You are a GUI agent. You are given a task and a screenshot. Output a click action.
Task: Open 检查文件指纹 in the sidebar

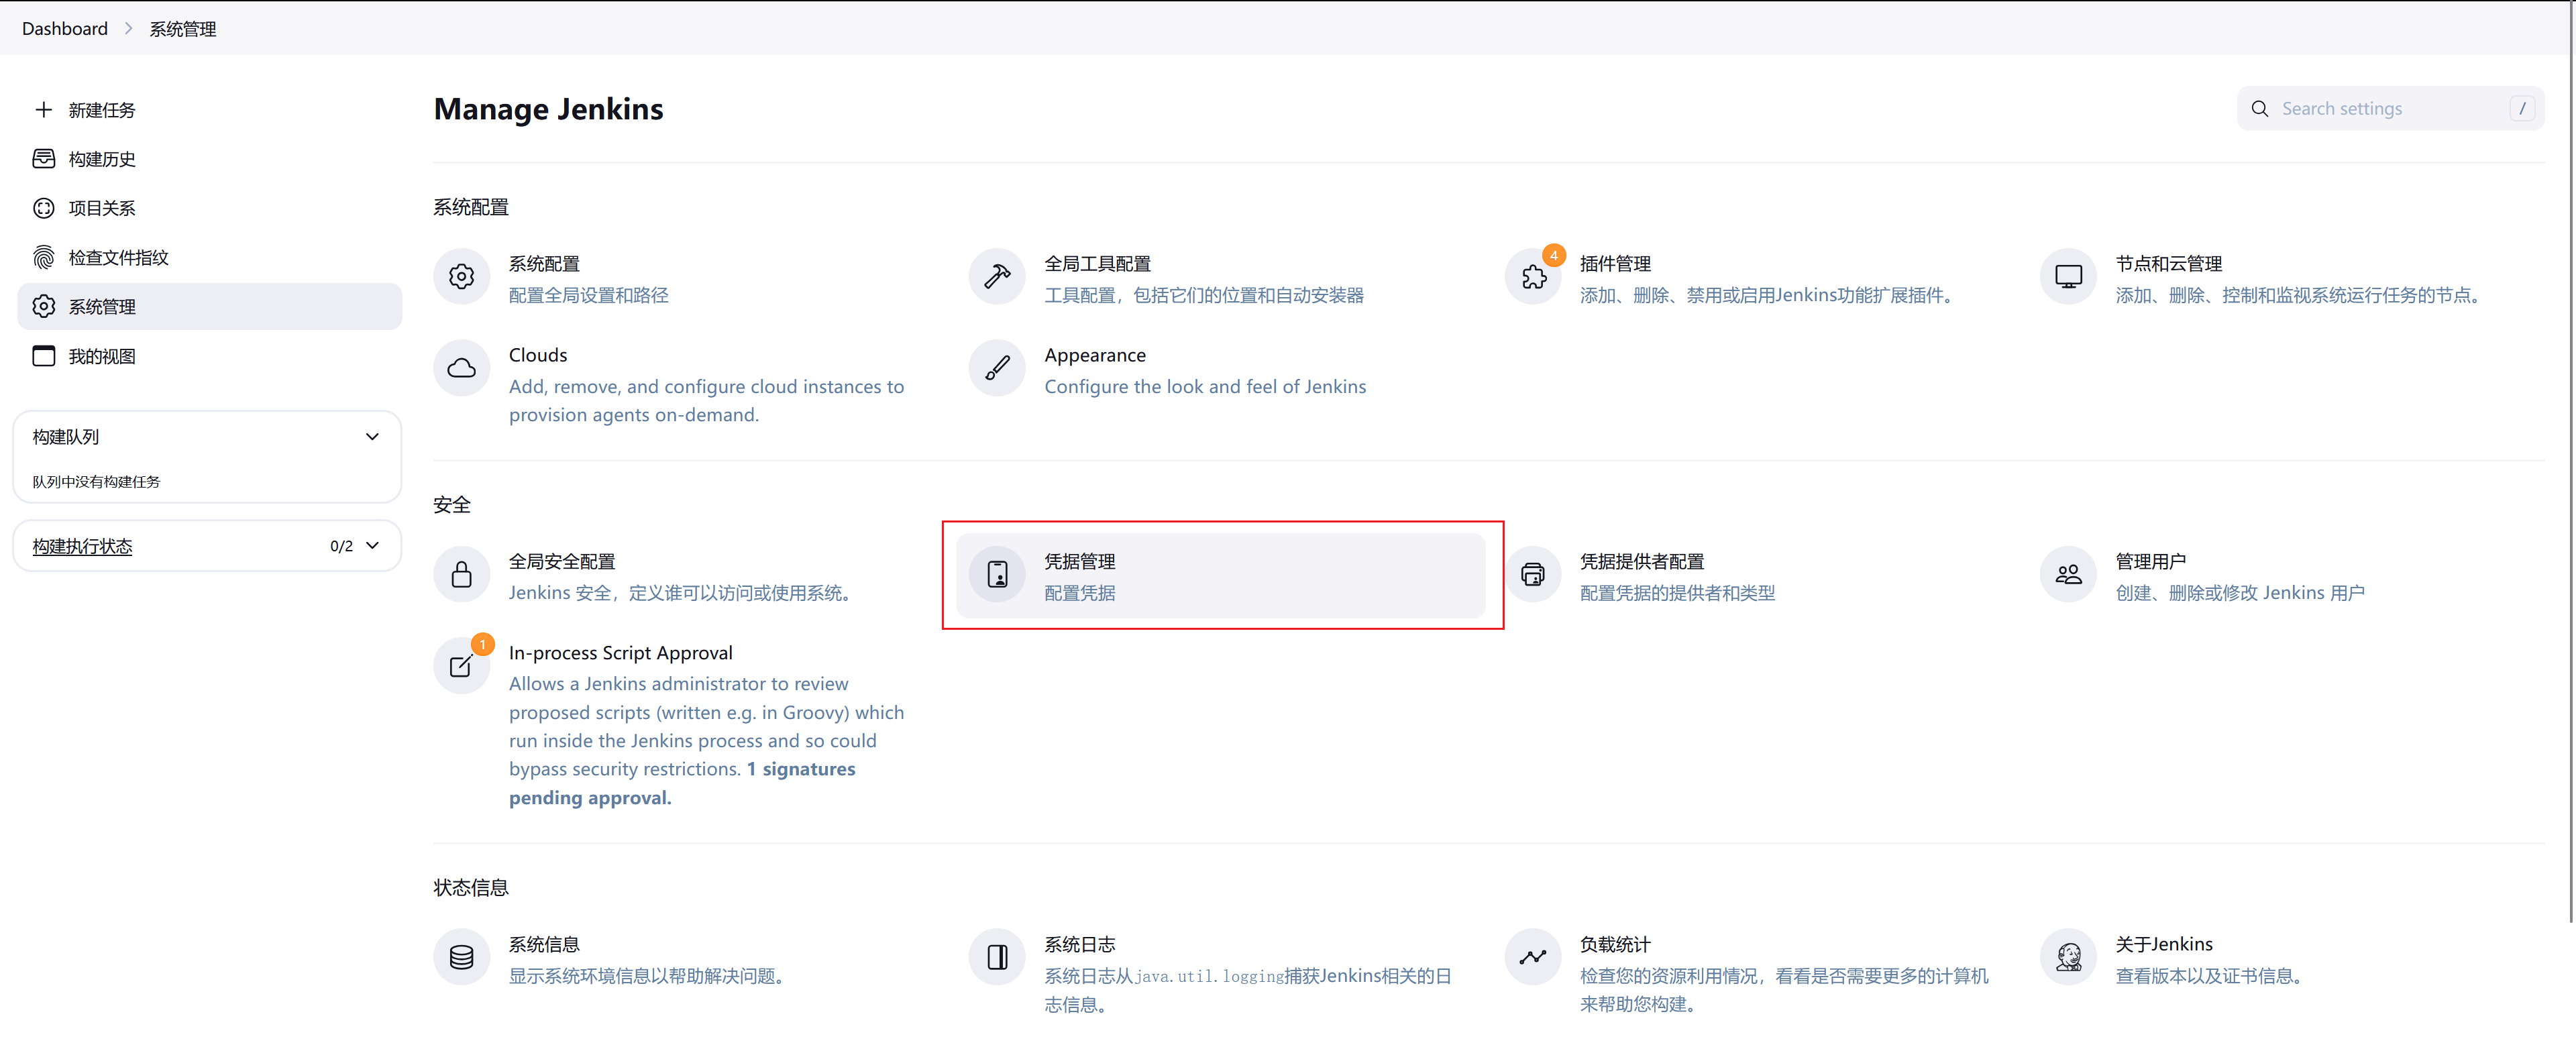click(118, 257)
